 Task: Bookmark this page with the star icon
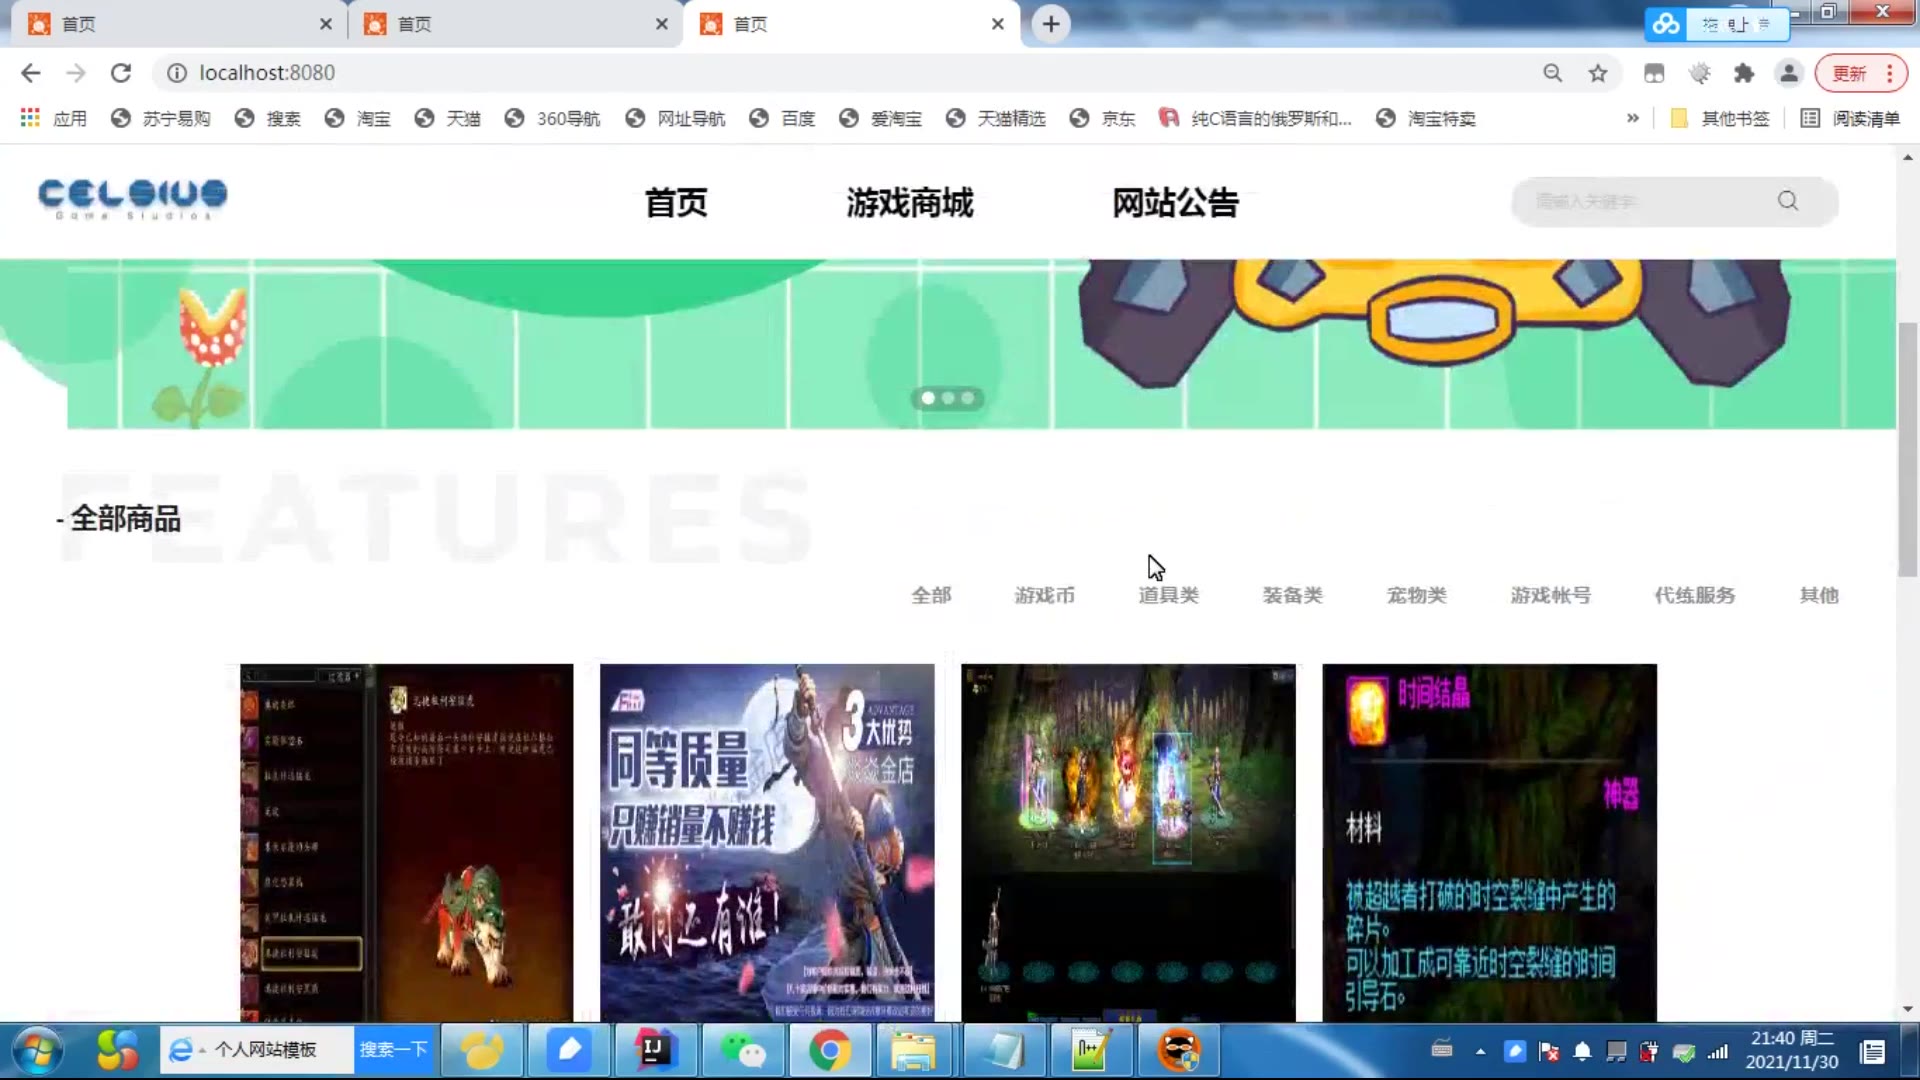click(x=1598, y=73)
